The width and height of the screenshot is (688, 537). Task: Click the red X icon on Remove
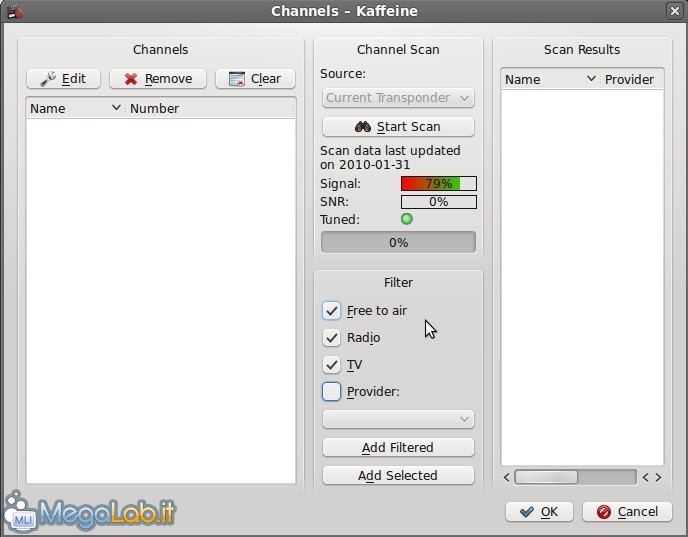click(131, 79)
